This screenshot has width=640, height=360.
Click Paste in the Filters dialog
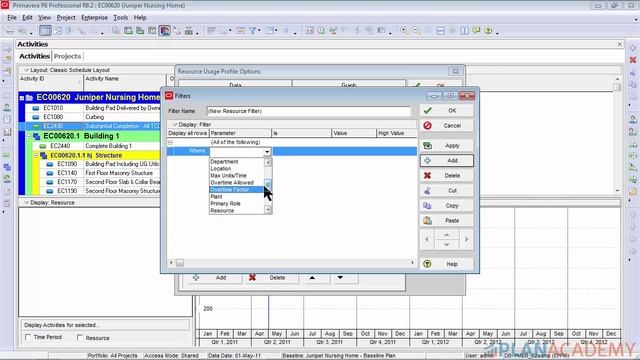click(x=447, y=220)
